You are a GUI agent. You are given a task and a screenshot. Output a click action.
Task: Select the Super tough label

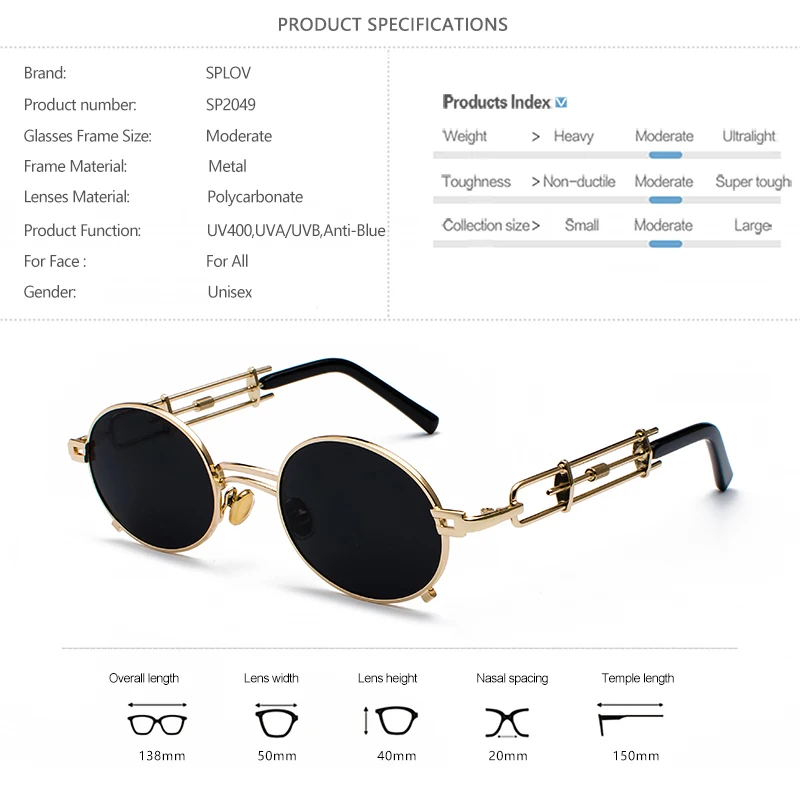click(753, 182)
